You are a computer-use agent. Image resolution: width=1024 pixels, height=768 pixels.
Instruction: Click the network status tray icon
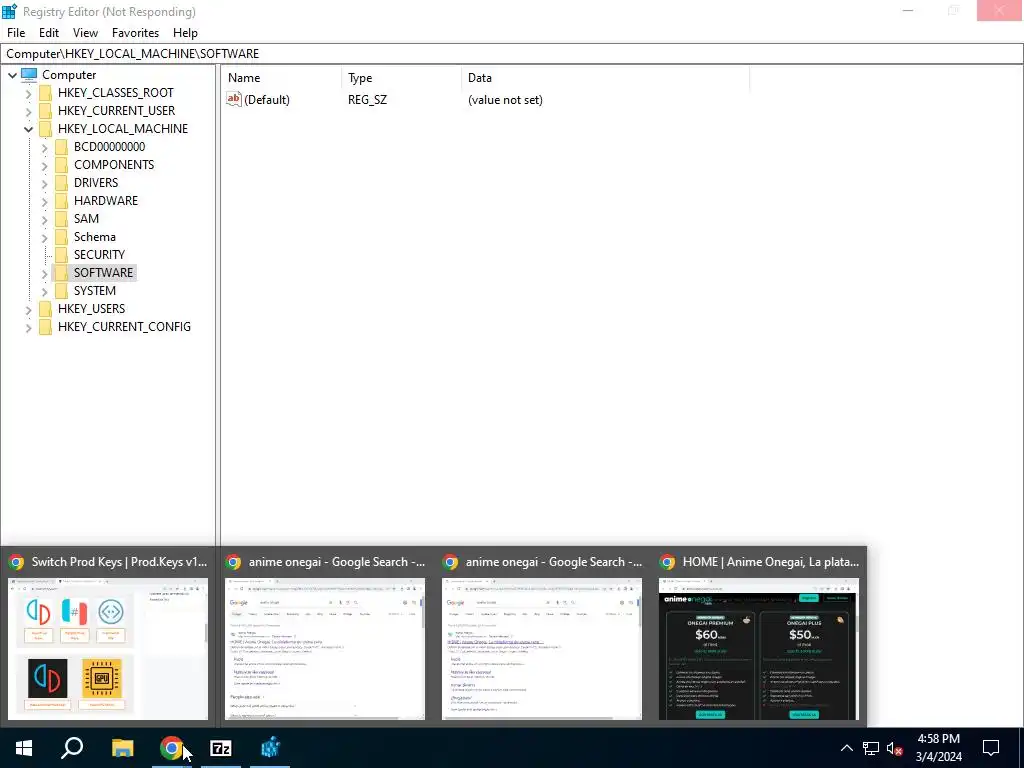coord(871,748)
